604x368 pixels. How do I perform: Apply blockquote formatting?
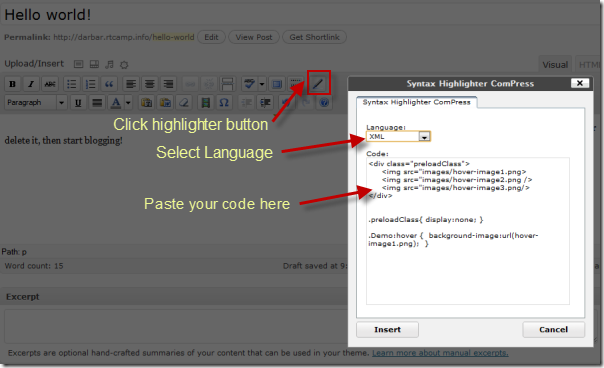(109, 84)
